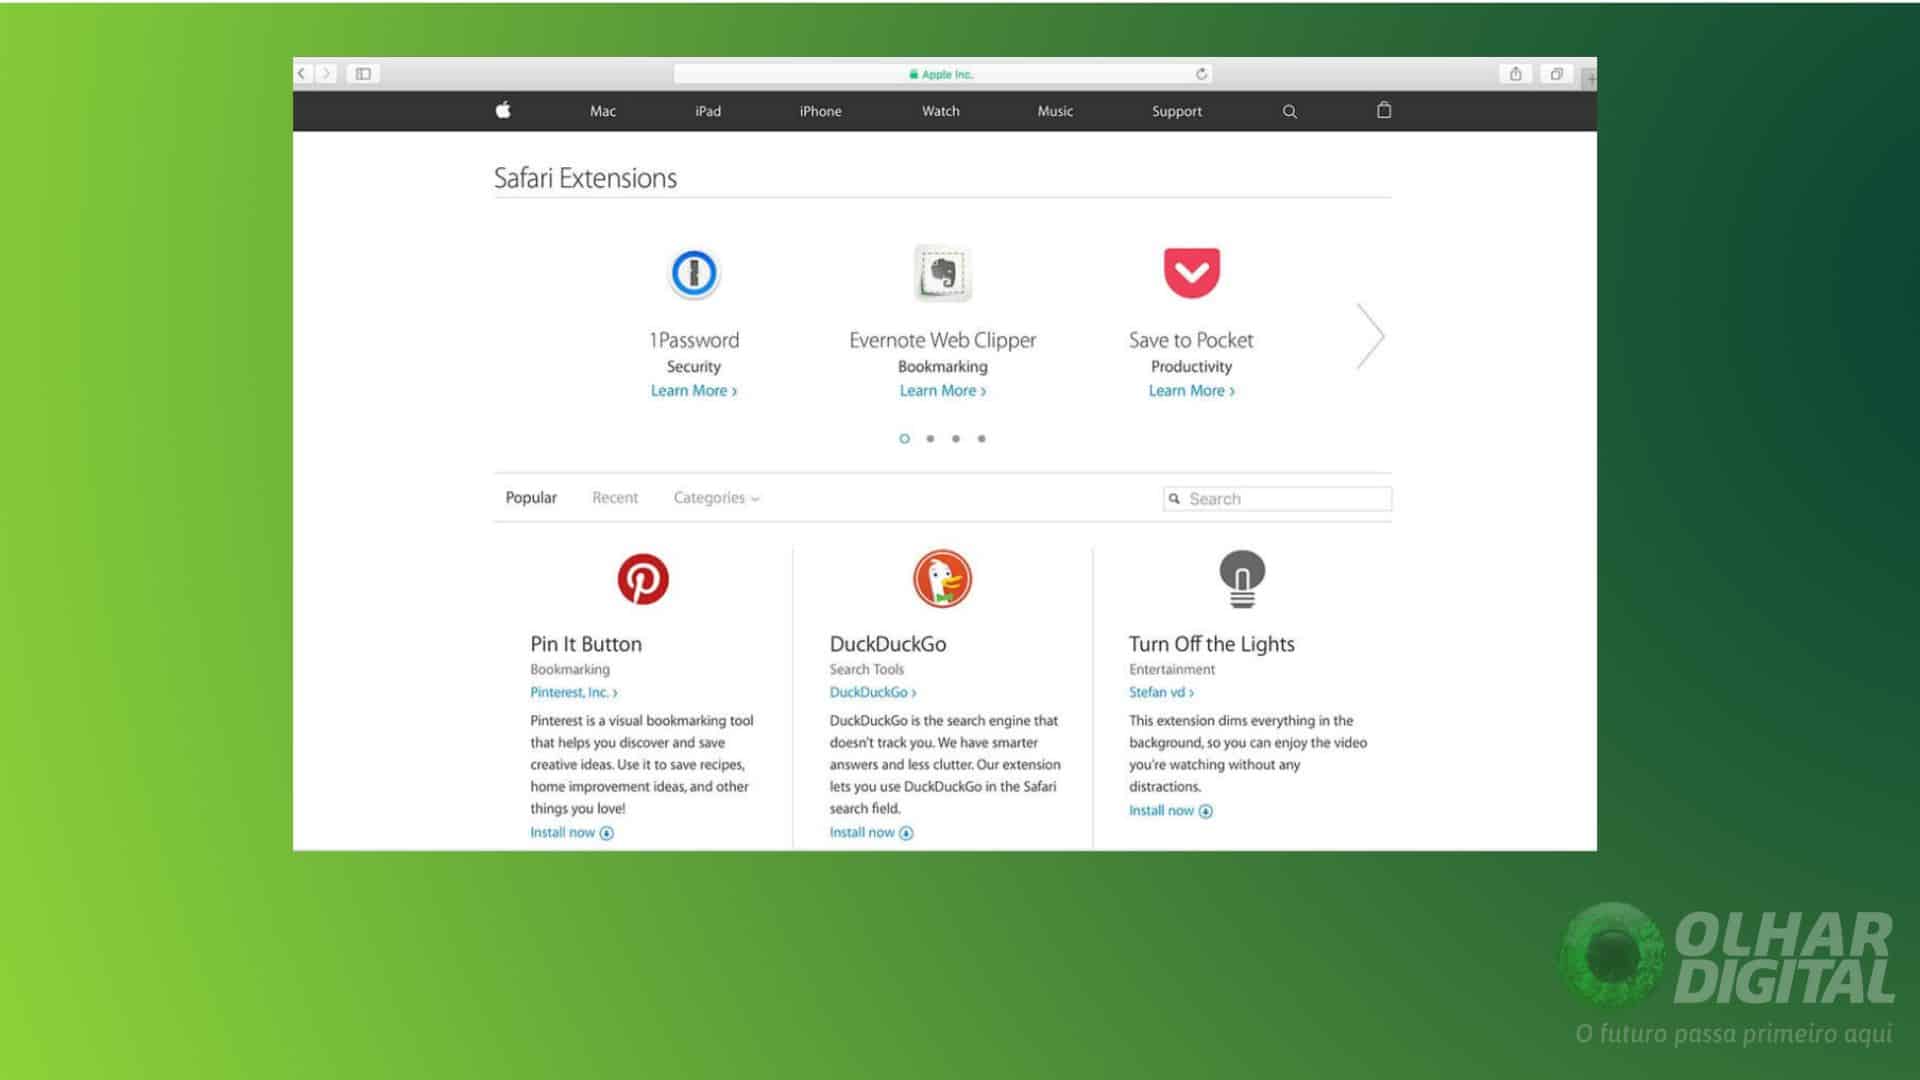Open the shopping bag icon
Viewport: 1920px width, 1080px height.
(x=1384, y=110)
